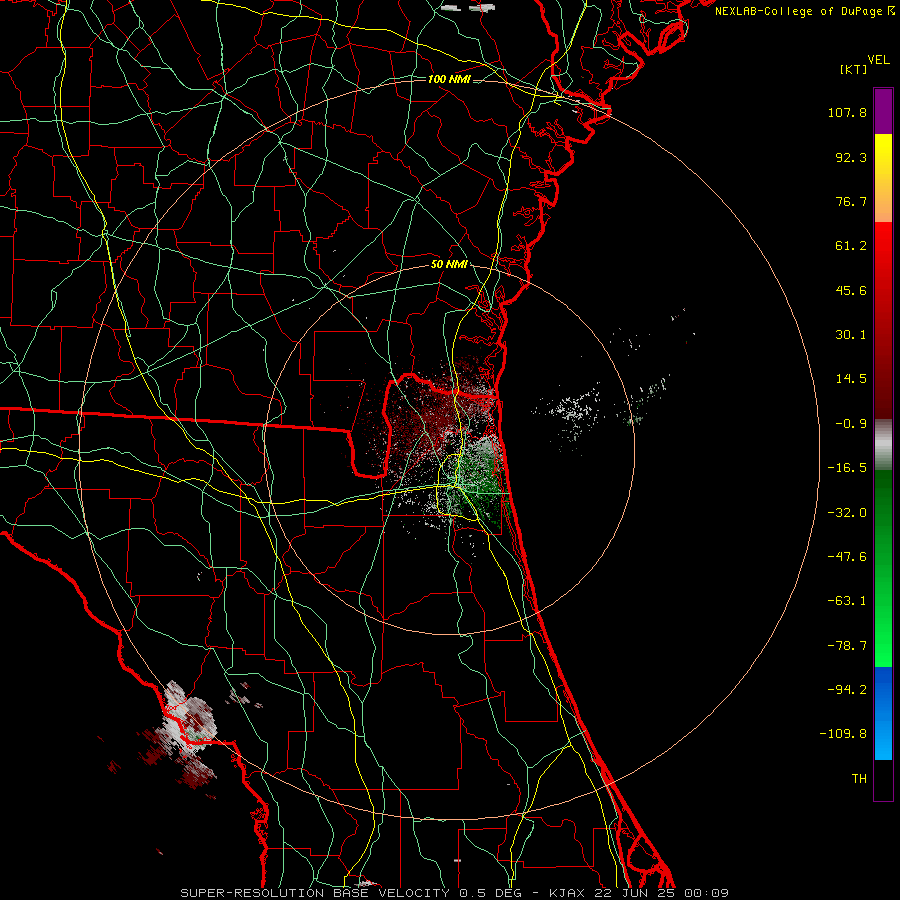Click the [KT] units label
The height and width of the screenshot is (900, 900).
click(853, 69)
